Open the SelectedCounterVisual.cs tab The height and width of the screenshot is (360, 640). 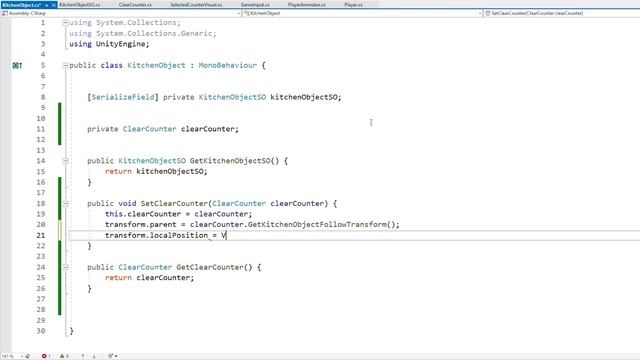click(x=196, y=4)
